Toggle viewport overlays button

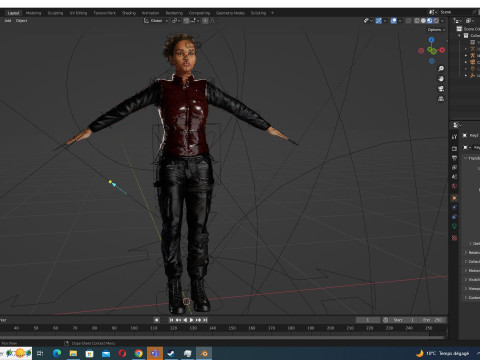pos(394,21)
